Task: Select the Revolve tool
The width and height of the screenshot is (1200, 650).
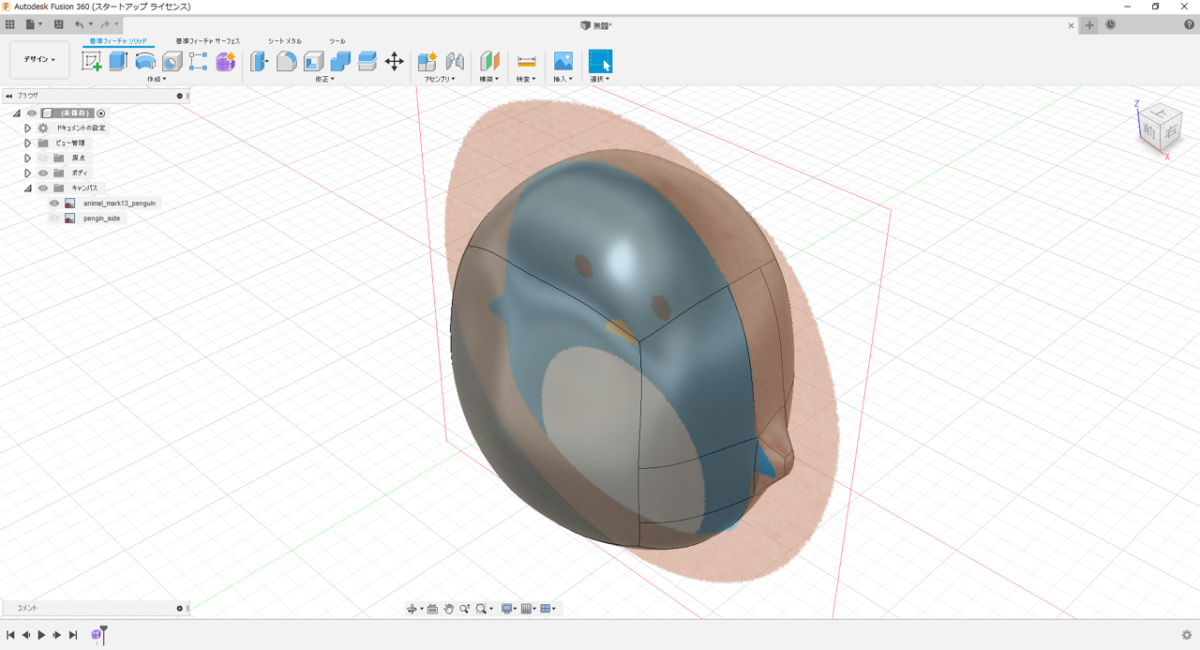Action: coord(145,62)
